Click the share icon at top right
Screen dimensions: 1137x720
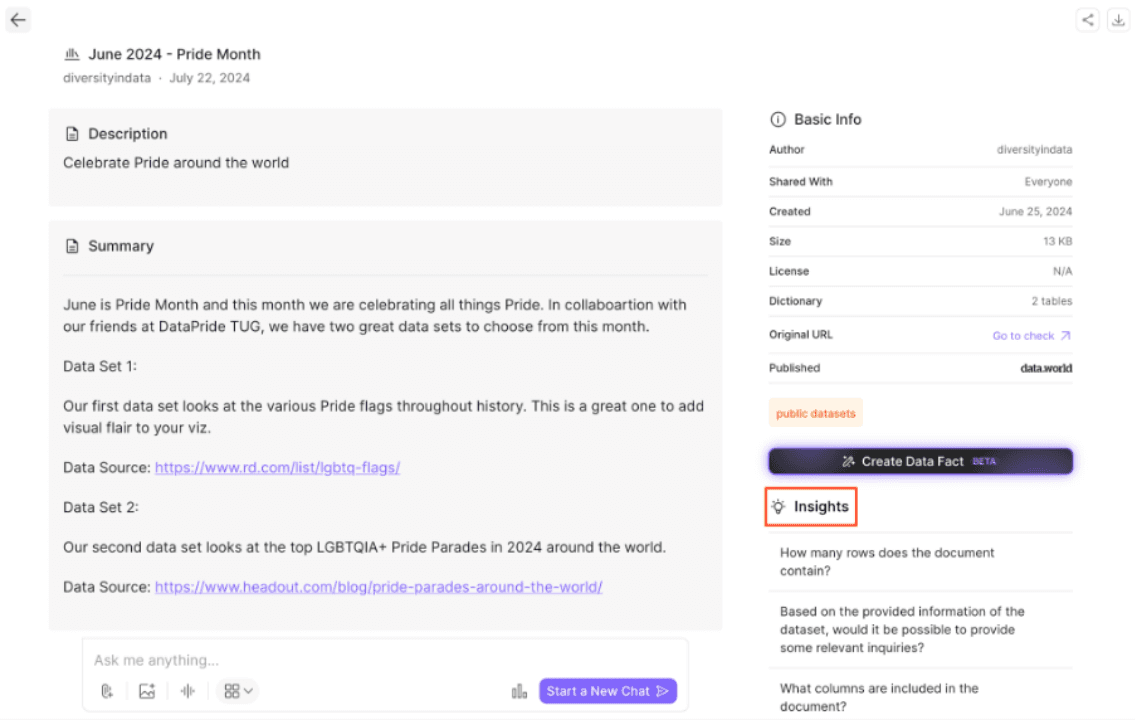(x=1088, y=19)
